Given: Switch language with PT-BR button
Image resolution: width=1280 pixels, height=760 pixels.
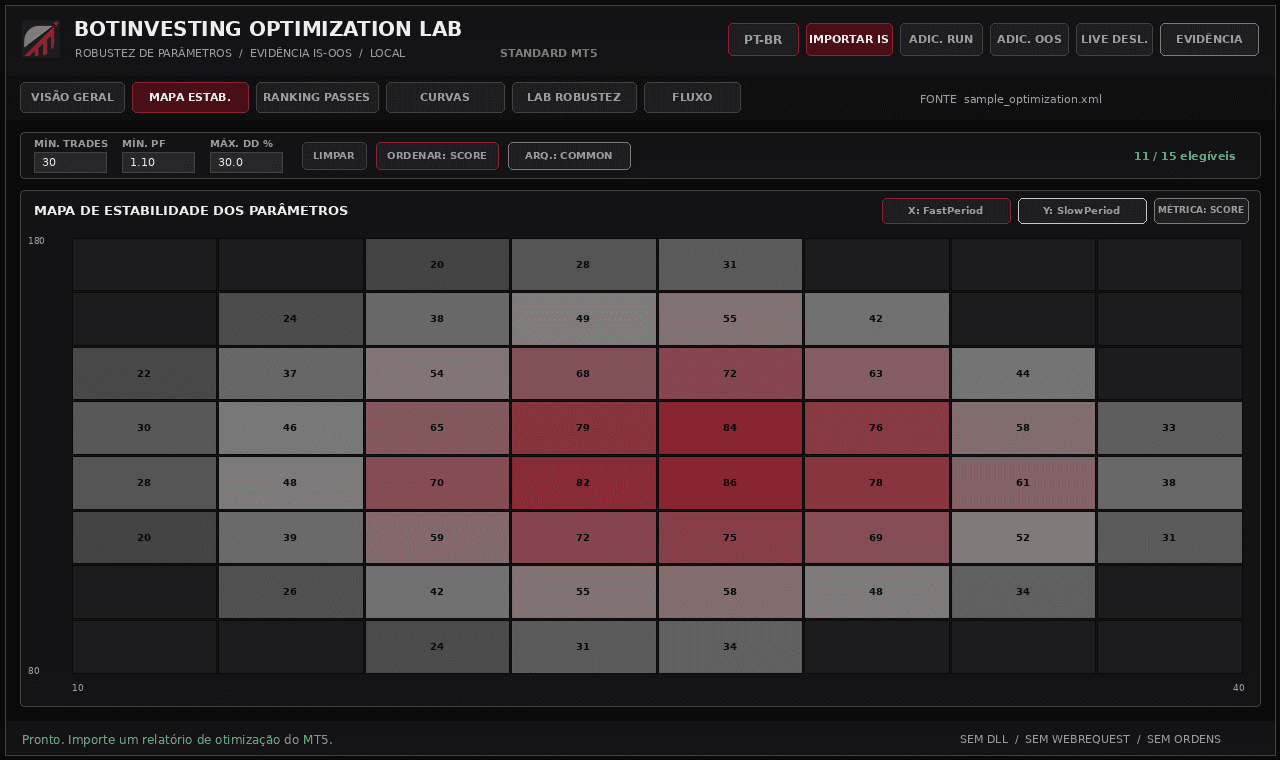Looking at the screenshot, I should (x=763, y=39).
